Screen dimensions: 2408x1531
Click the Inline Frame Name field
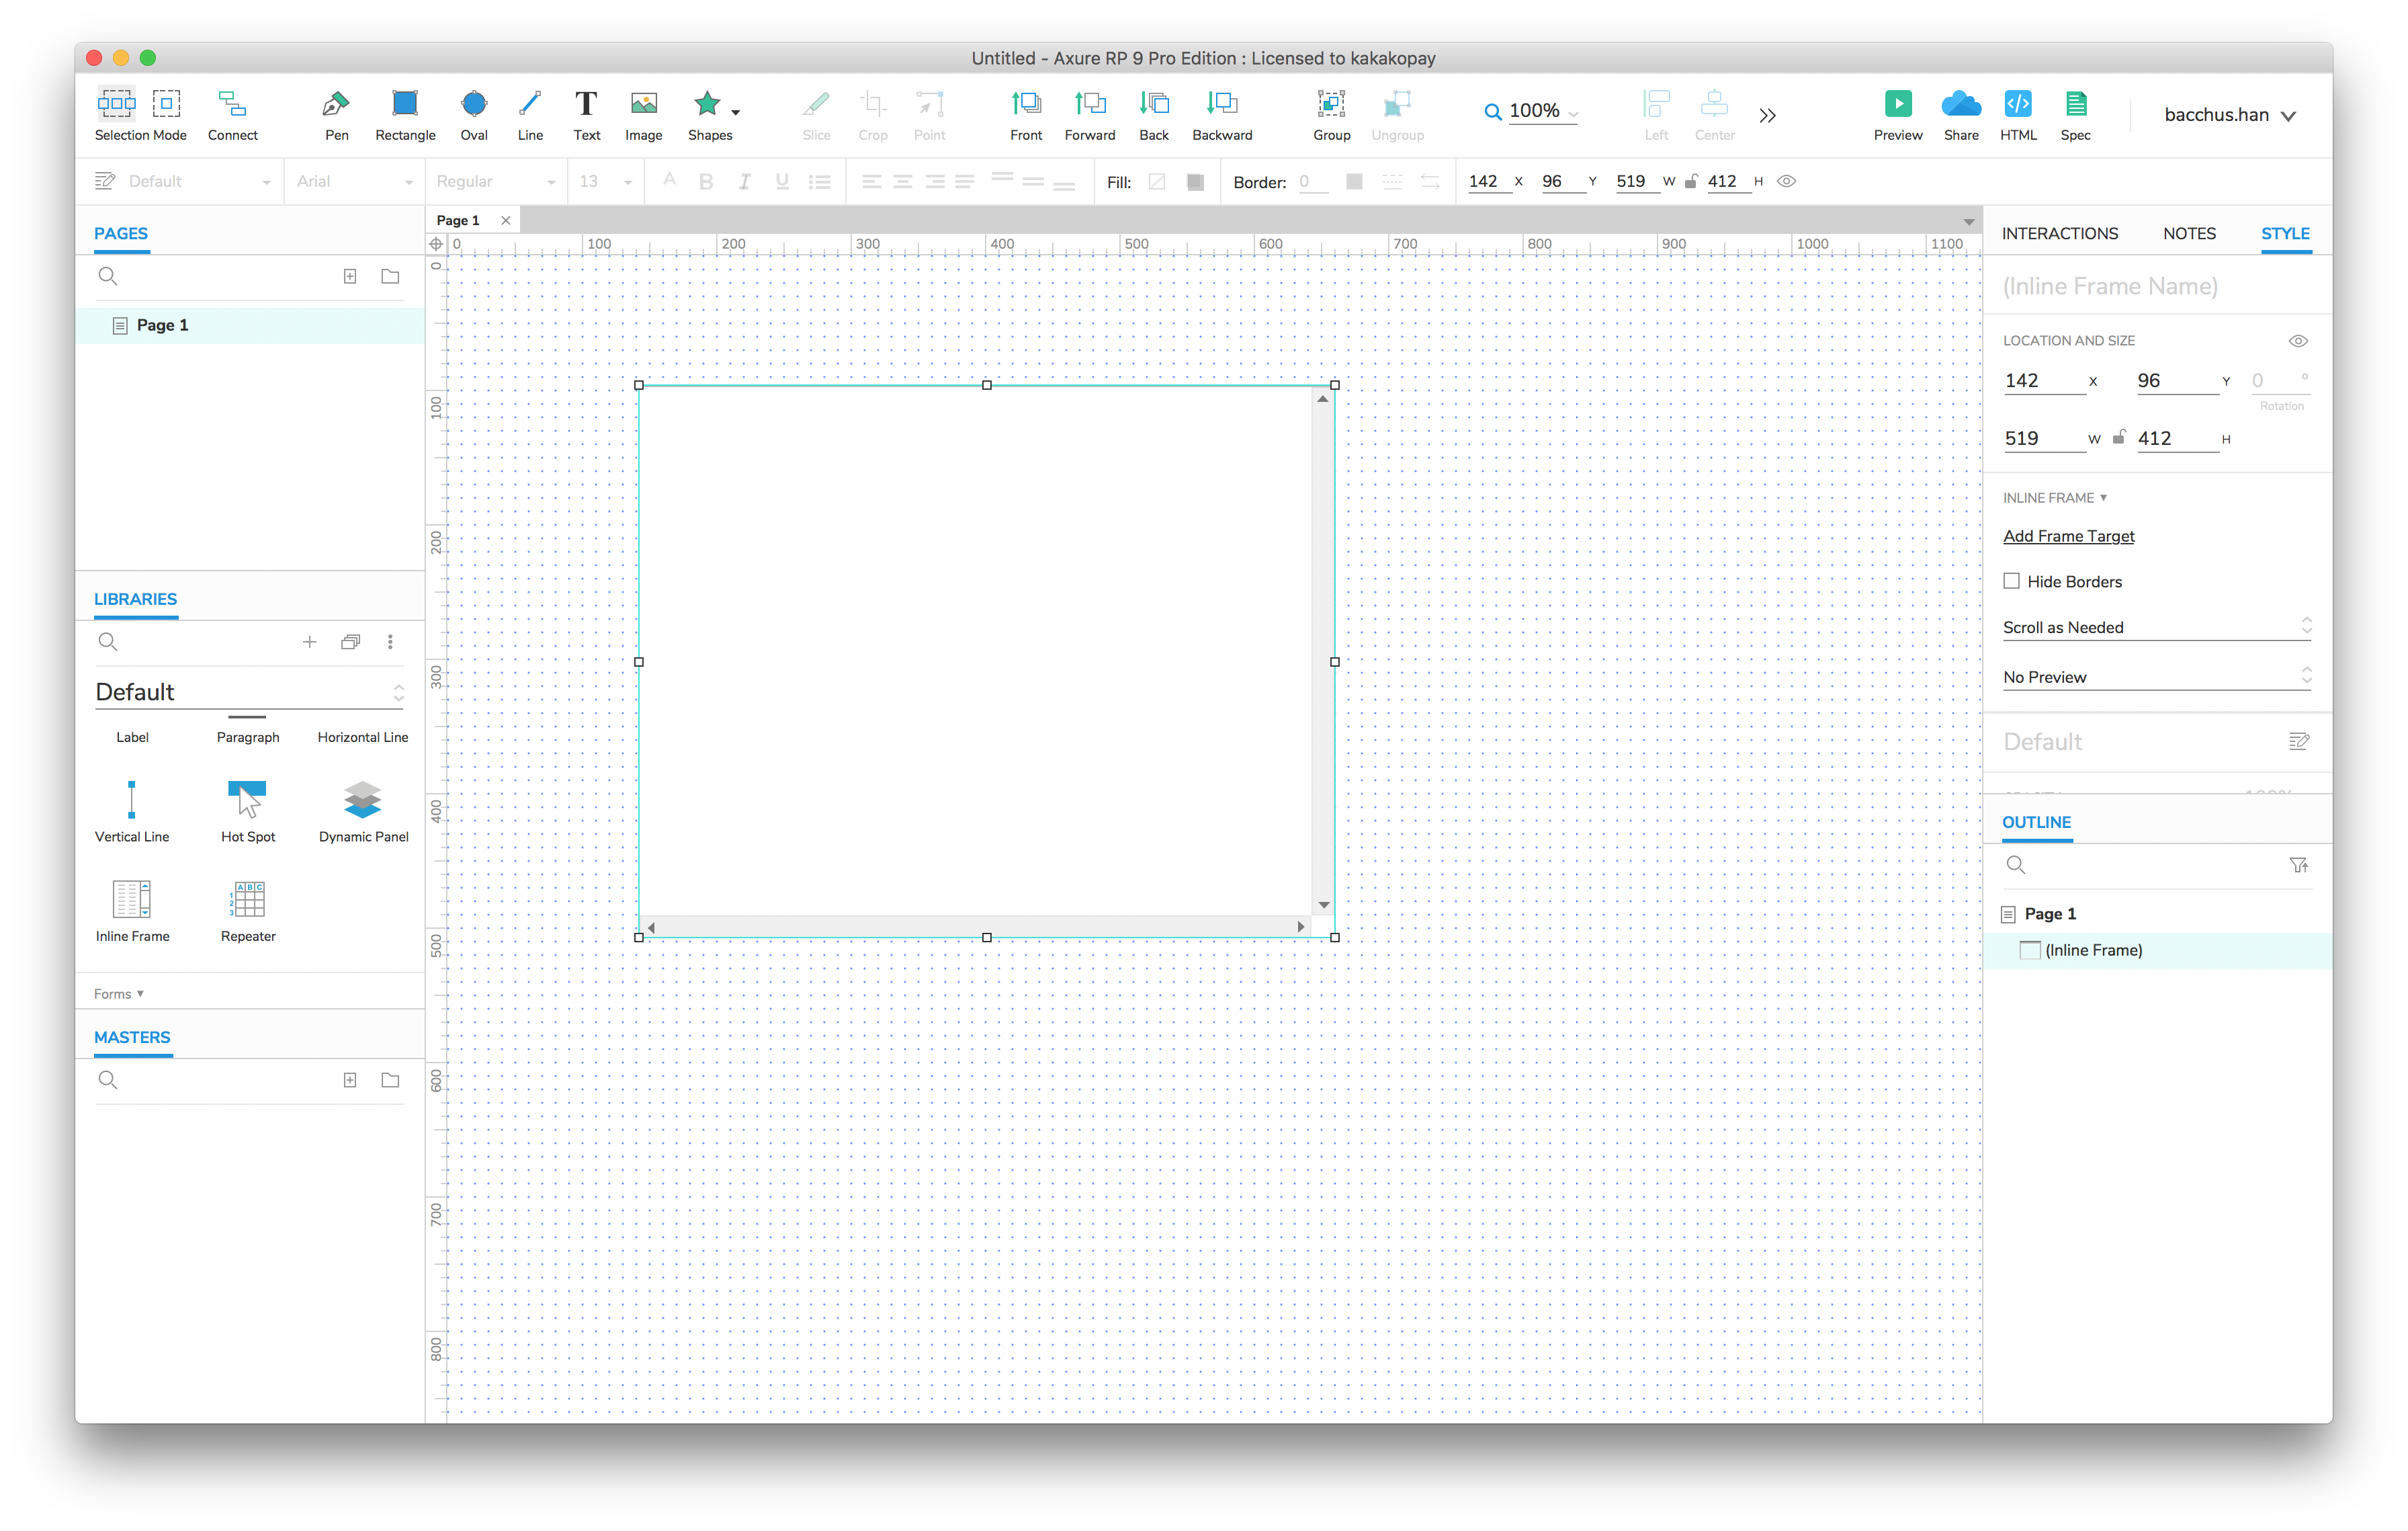click(x=2110, y=287)
